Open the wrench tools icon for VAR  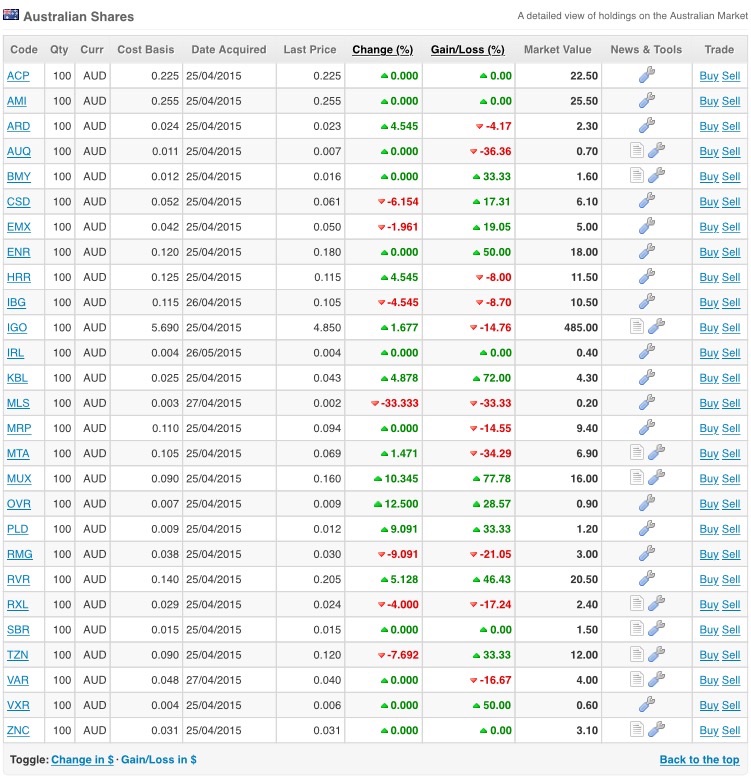click(656, 679)
